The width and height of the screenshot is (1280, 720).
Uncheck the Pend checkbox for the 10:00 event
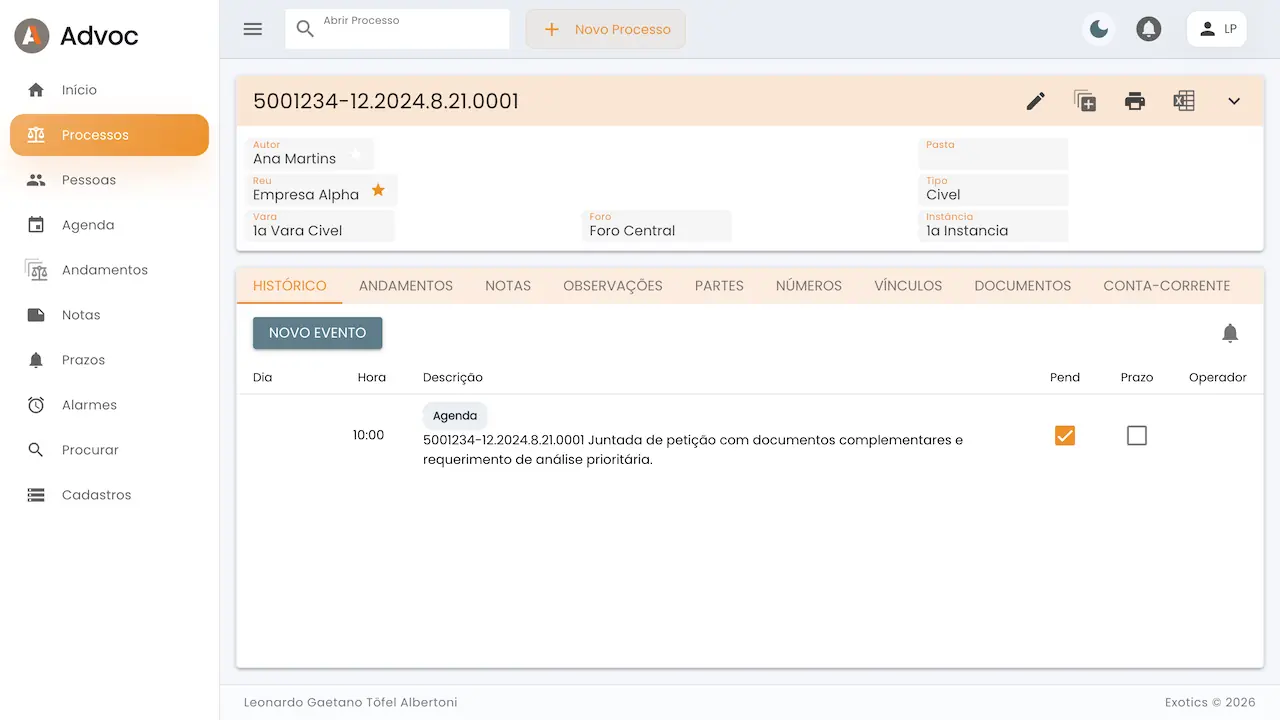coord(1065,435)
